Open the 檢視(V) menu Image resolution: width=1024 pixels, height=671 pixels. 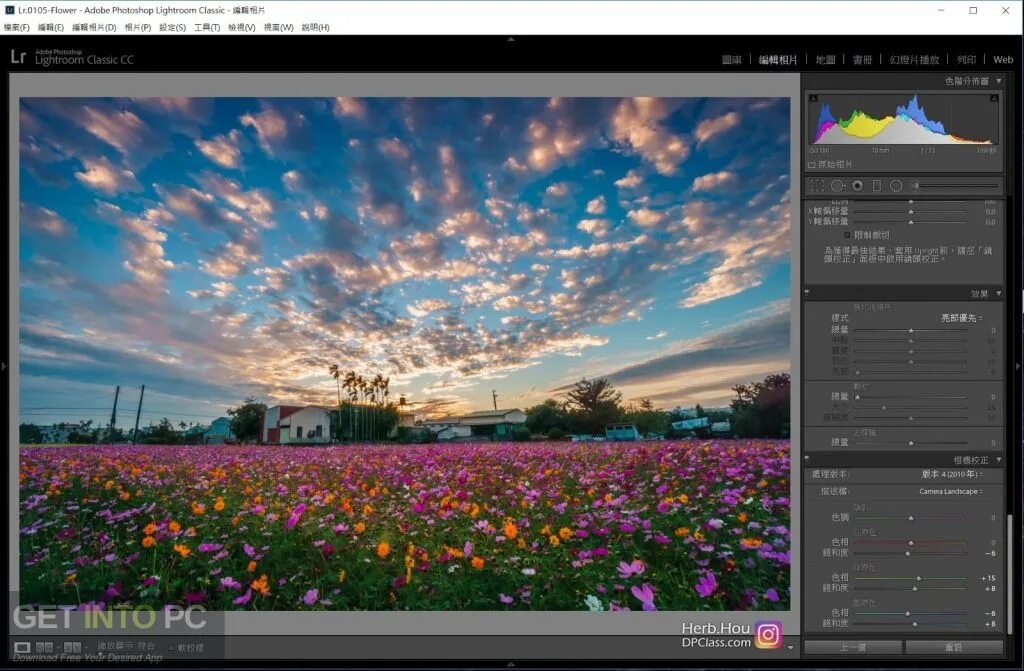point(242,27)
